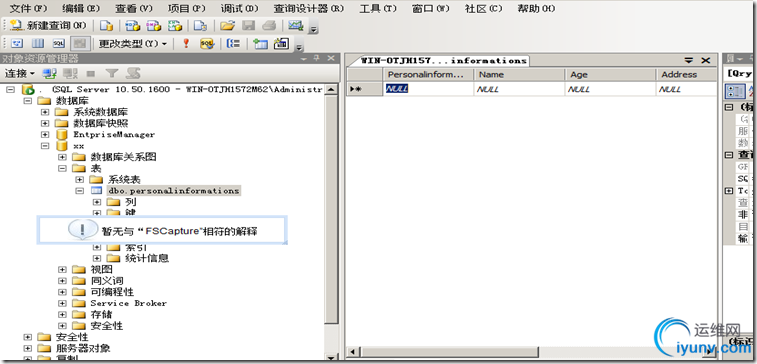This screenshot has height=364, width=757.
Task: Collapse the dbo.personalinformations table node
Action: click(x=80, y=191)
